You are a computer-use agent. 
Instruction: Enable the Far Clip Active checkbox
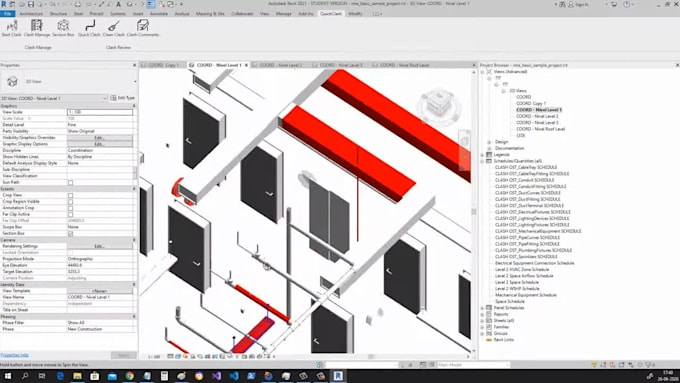pyautogui.click(x=70, y=214)
